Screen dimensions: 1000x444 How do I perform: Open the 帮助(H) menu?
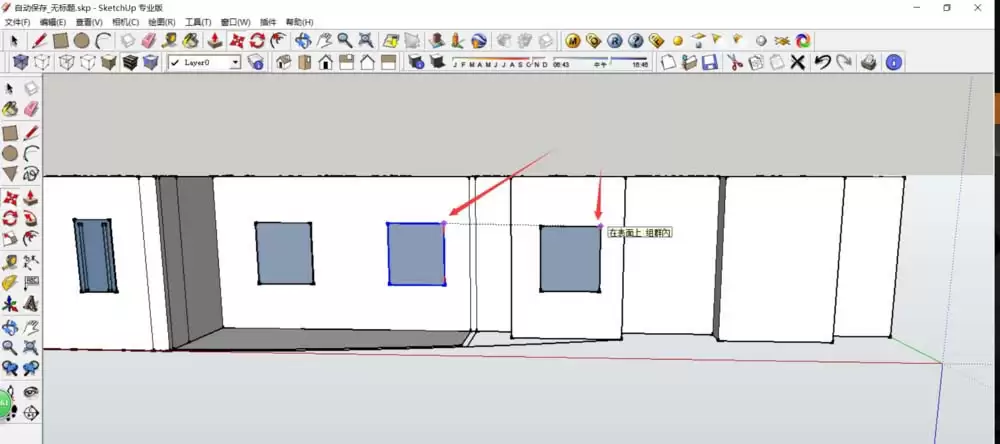coord(299,22)
